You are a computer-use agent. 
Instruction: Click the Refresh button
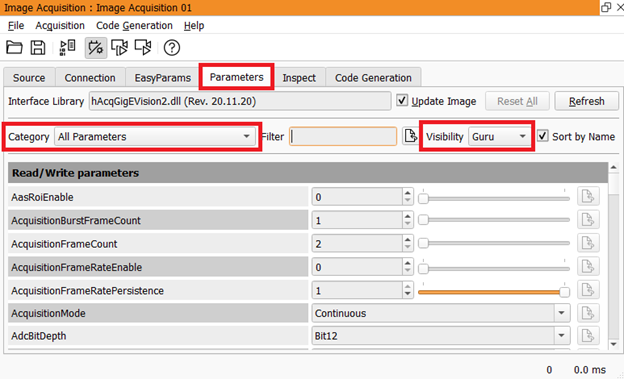(587, 101)
